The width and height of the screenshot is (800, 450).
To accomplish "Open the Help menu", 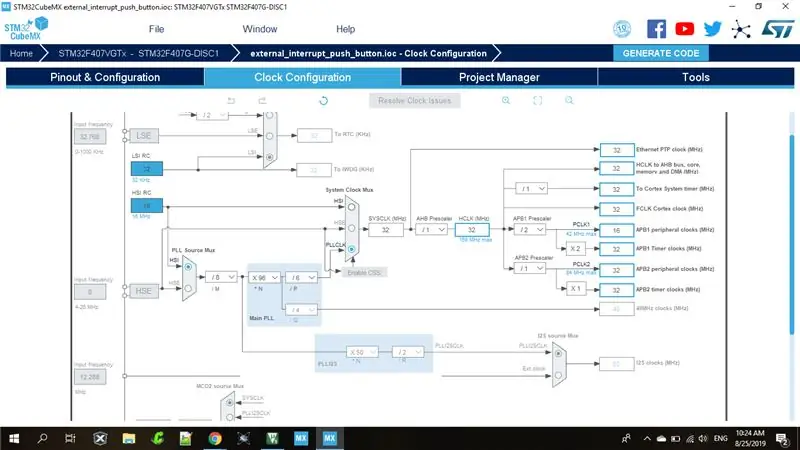I will coord(345,29).
